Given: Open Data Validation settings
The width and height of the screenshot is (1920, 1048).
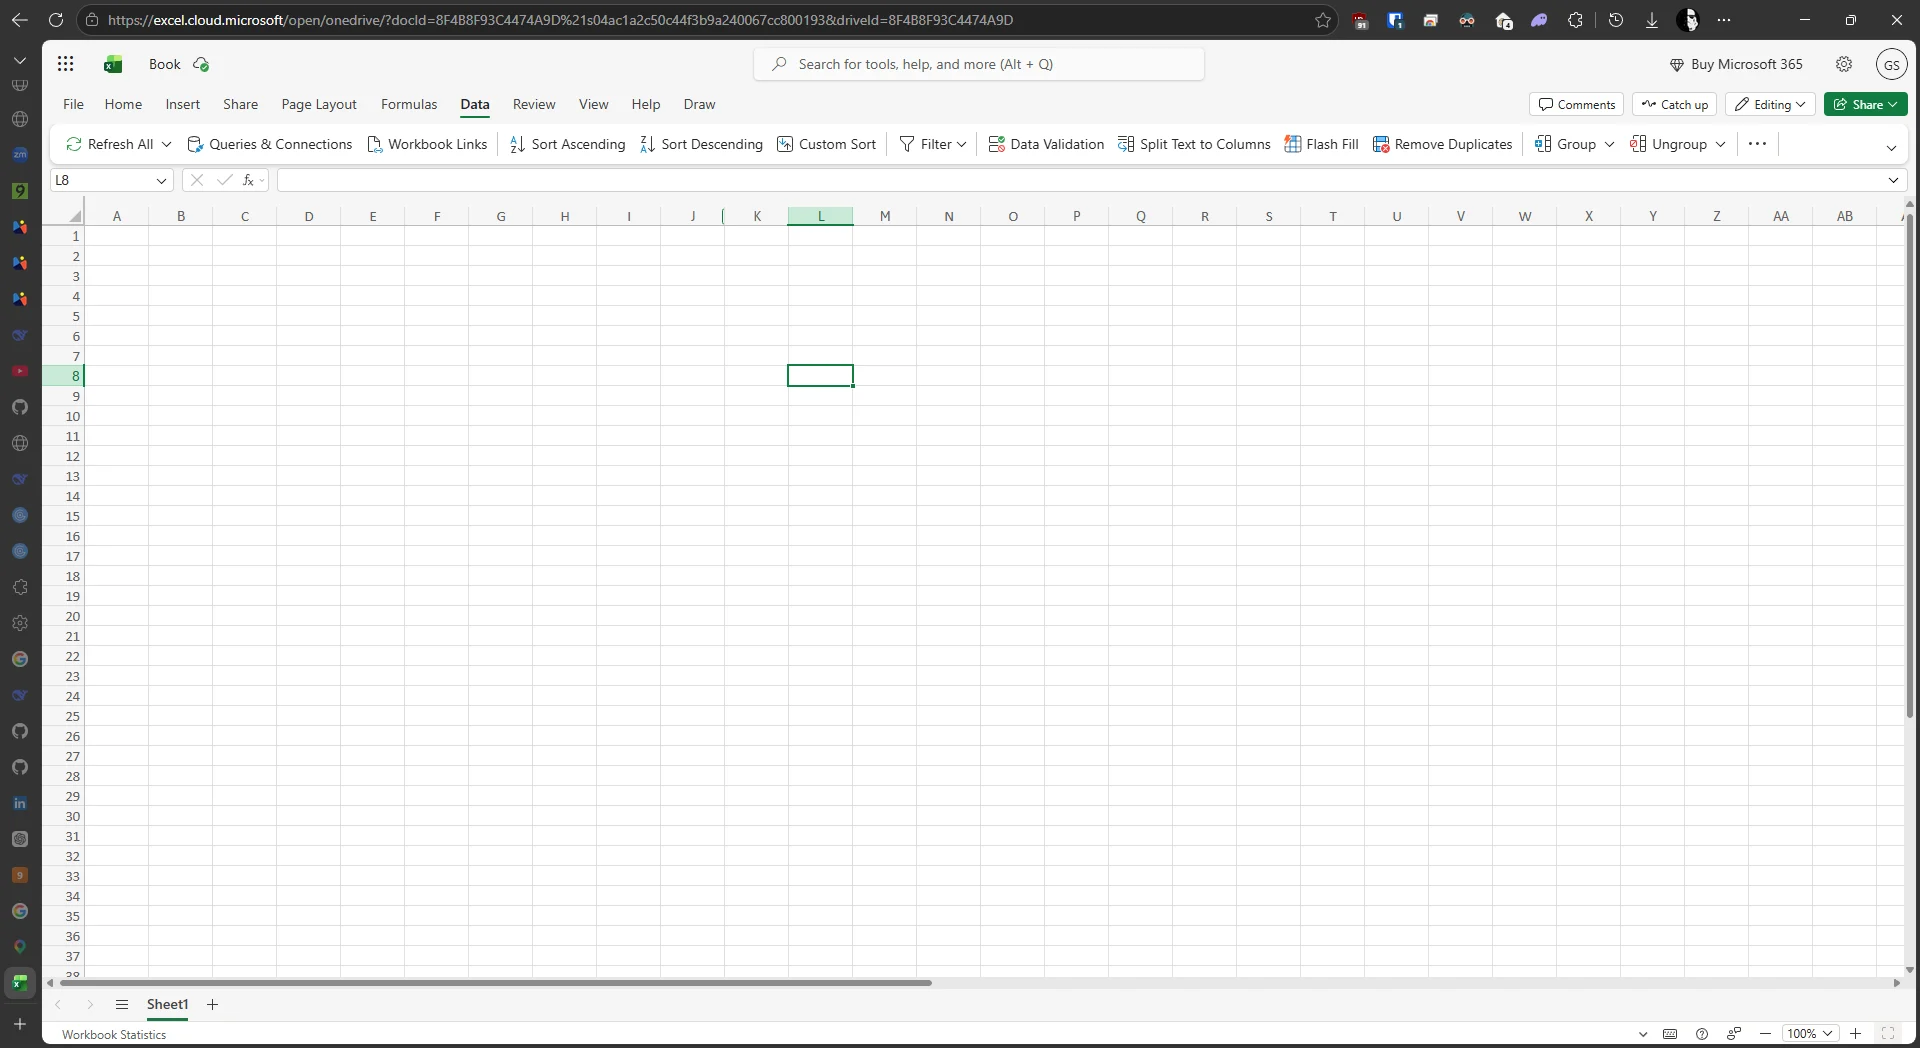Looking at the screenshot, I should tap(1046, 144).
